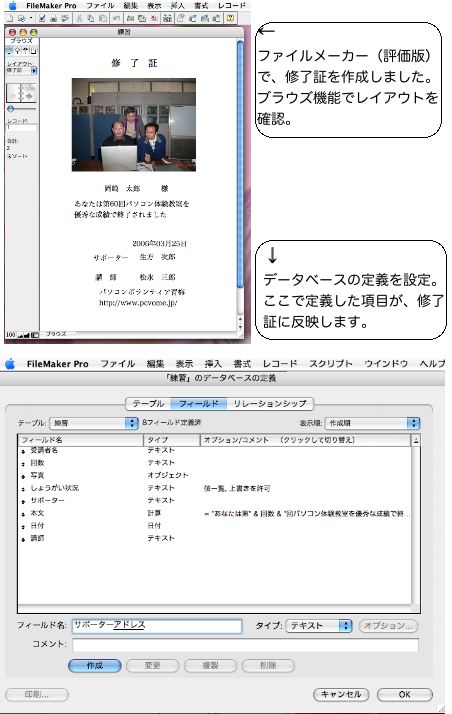Open ウインドウ menu in lower menu bar
Screen dimensions: 452x714
(386, 363)
